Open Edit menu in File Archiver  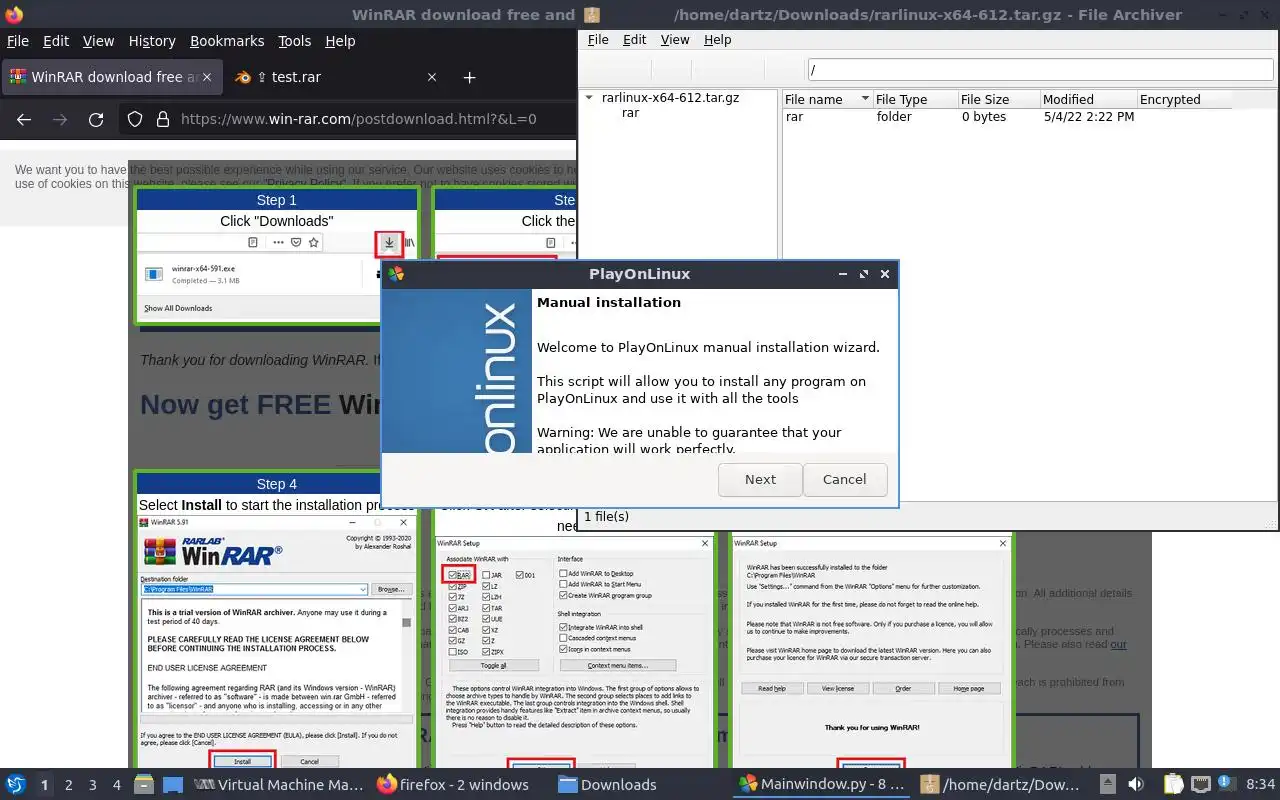pos(635,40)
